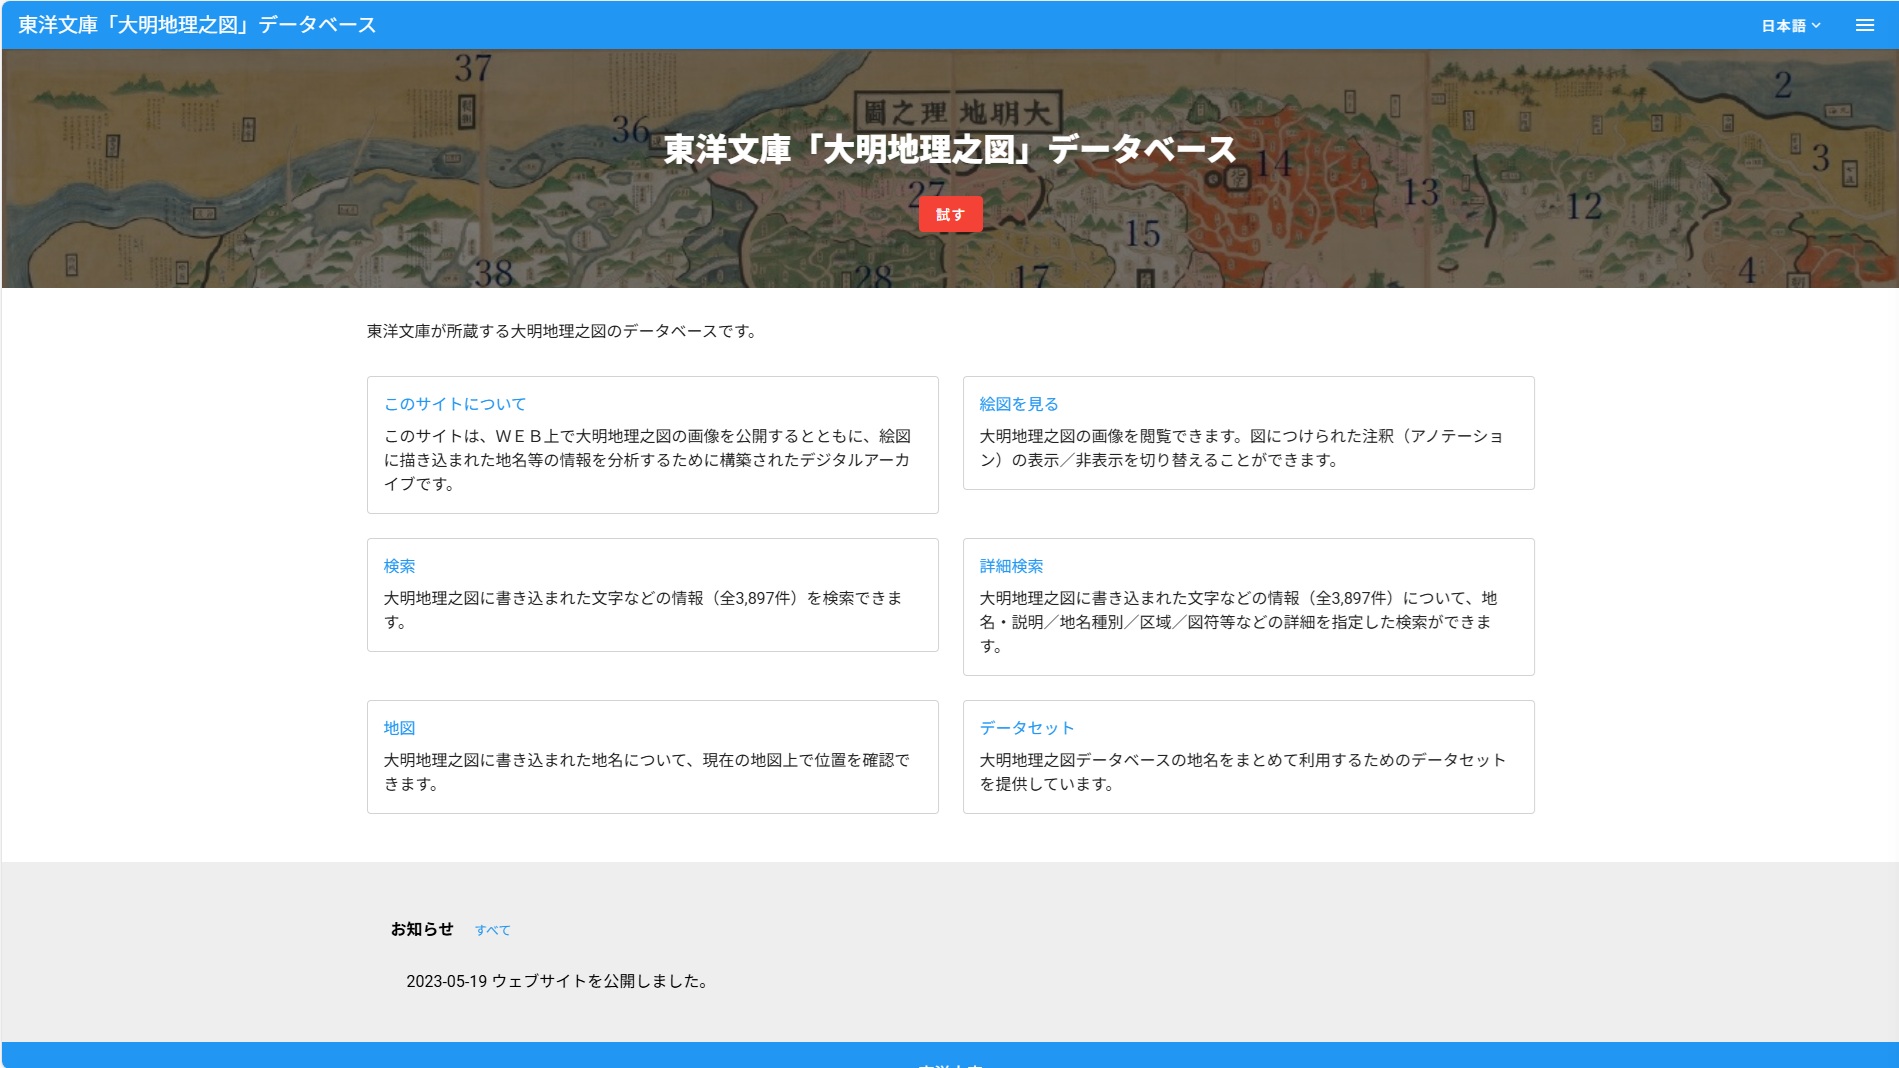
Task: Click the description text in the 地図 card
Action: [x=646, y=771]
